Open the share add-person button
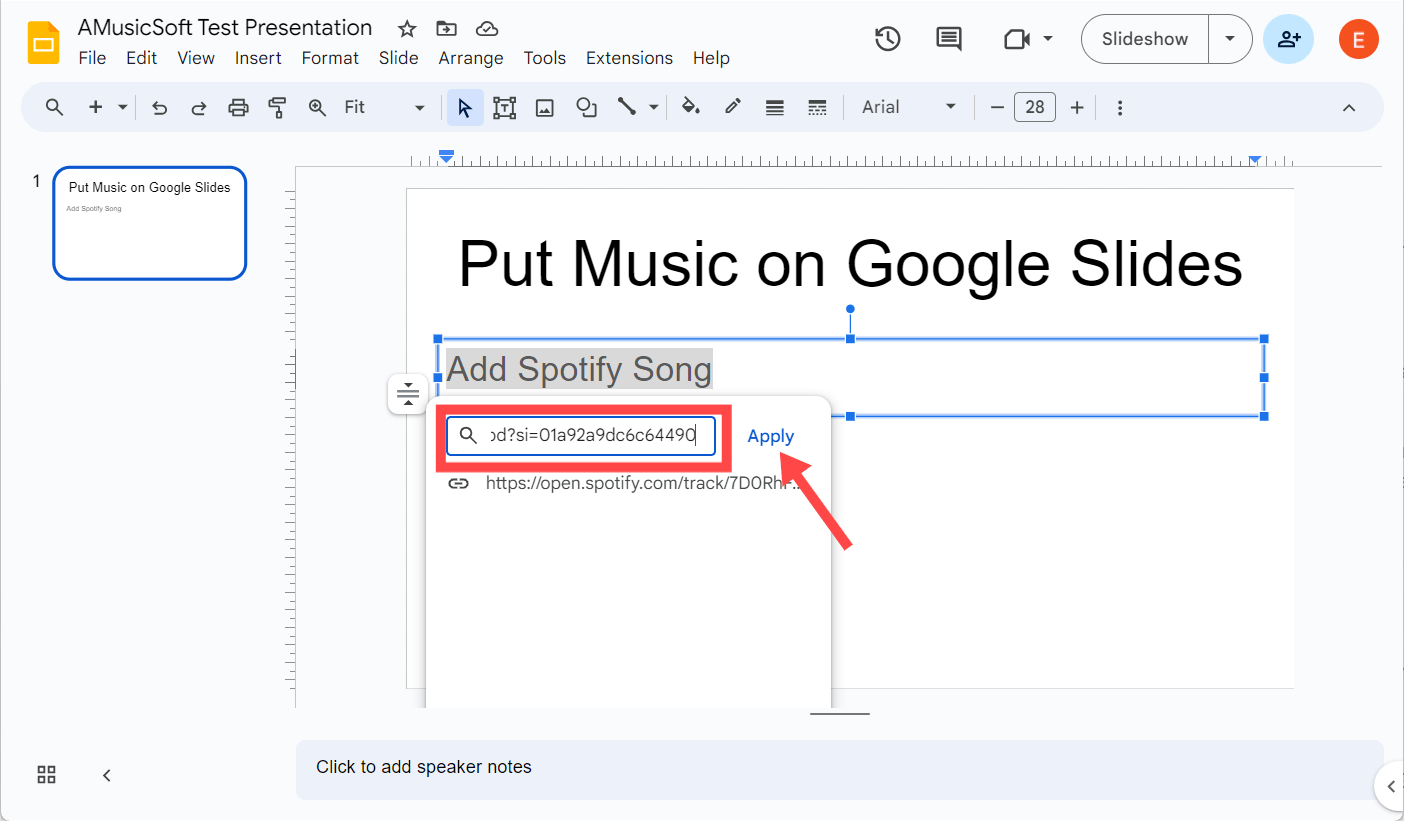The width and height of the screenshot is (1404, 821). pyautogui.click(x=1289, y=39)
